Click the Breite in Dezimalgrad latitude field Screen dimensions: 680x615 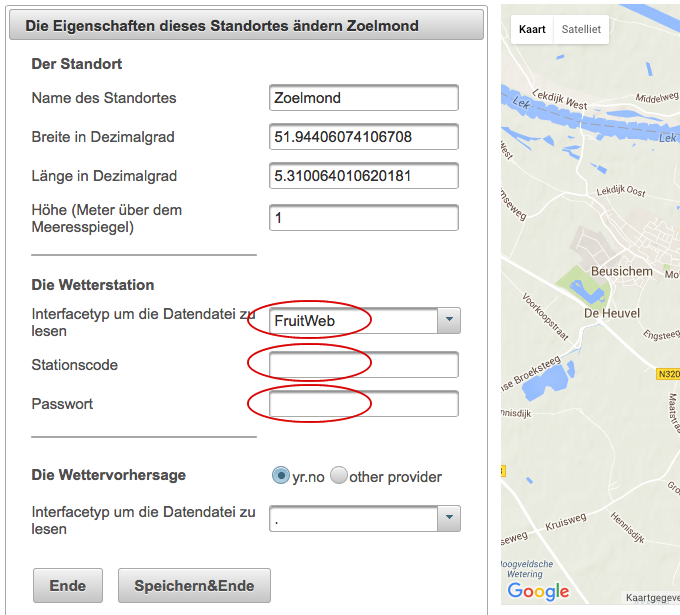363,137
